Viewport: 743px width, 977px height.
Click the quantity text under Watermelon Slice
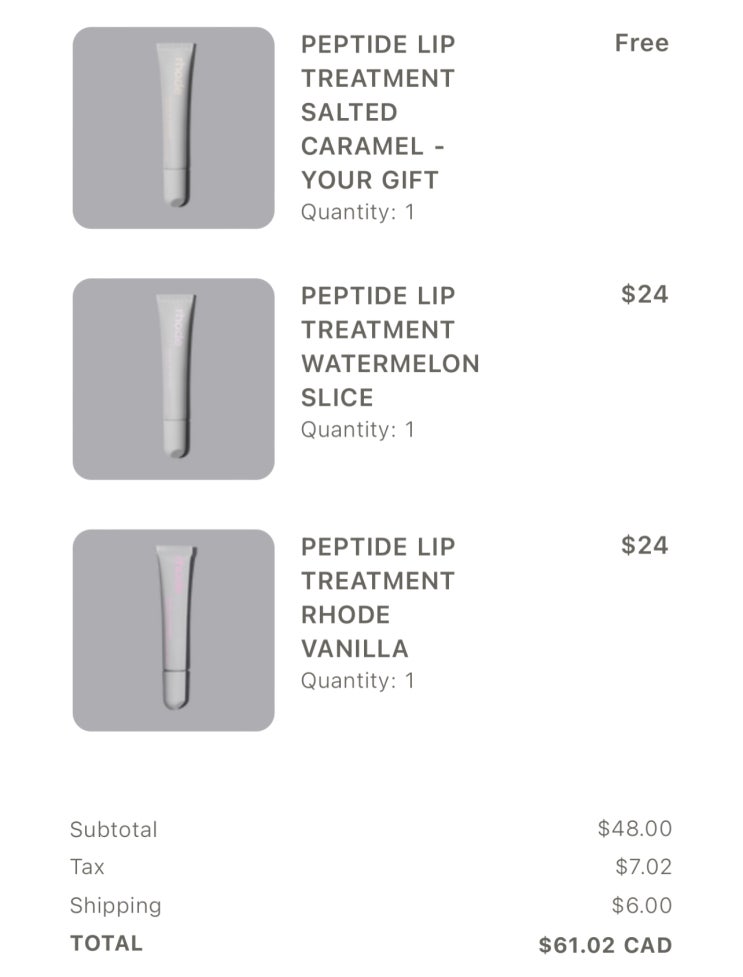[x=357, y=430]
